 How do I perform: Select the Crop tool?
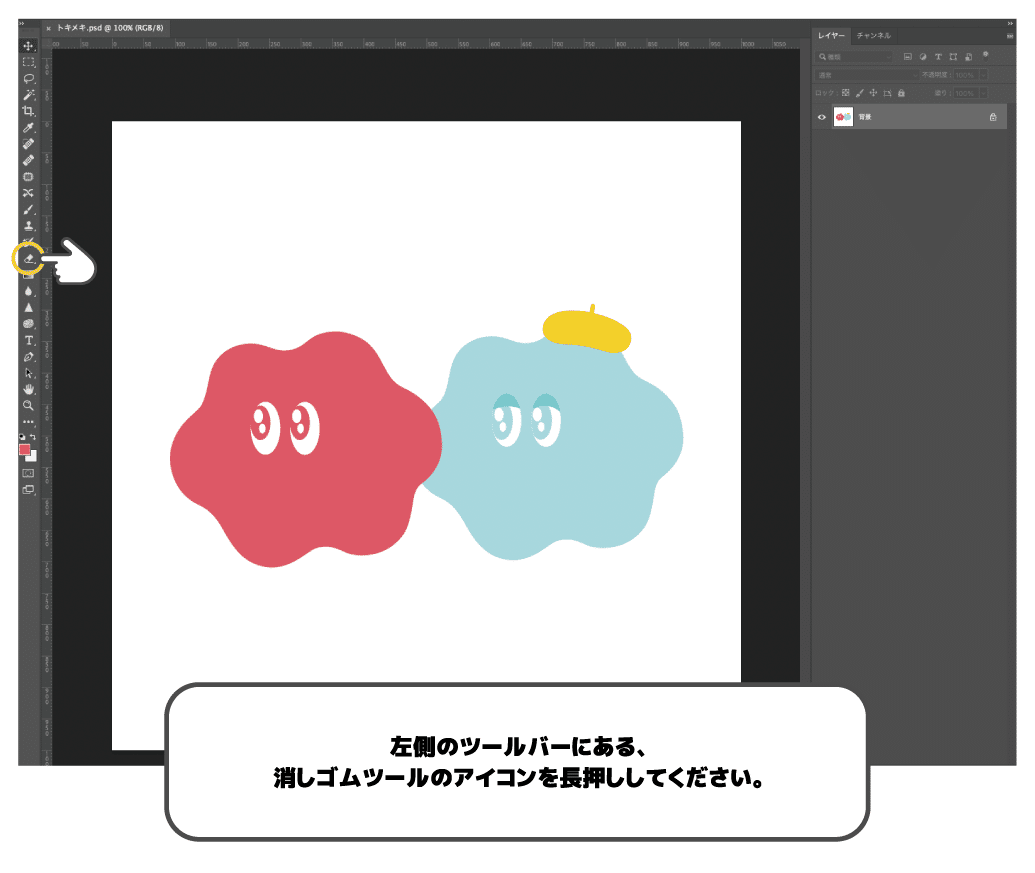pos(28,111)
